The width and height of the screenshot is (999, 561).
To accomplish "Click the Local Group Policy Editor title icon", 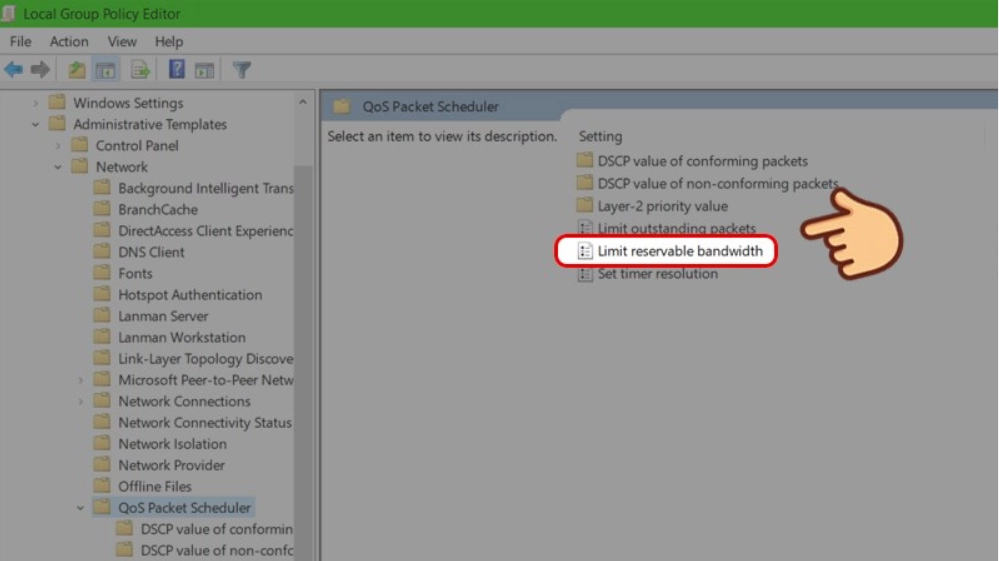I will [8, 13].
